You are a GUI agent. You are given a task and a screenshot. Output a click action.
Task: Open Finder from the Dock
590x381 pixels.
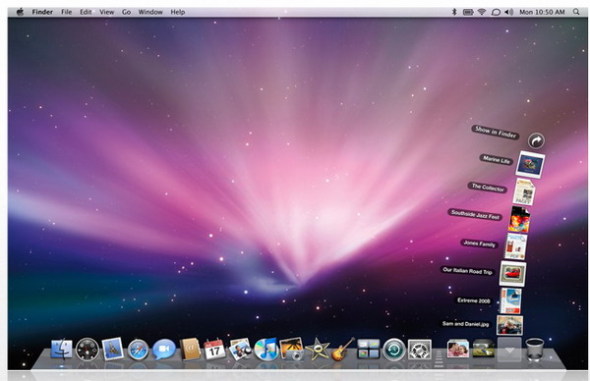[61, 349]
